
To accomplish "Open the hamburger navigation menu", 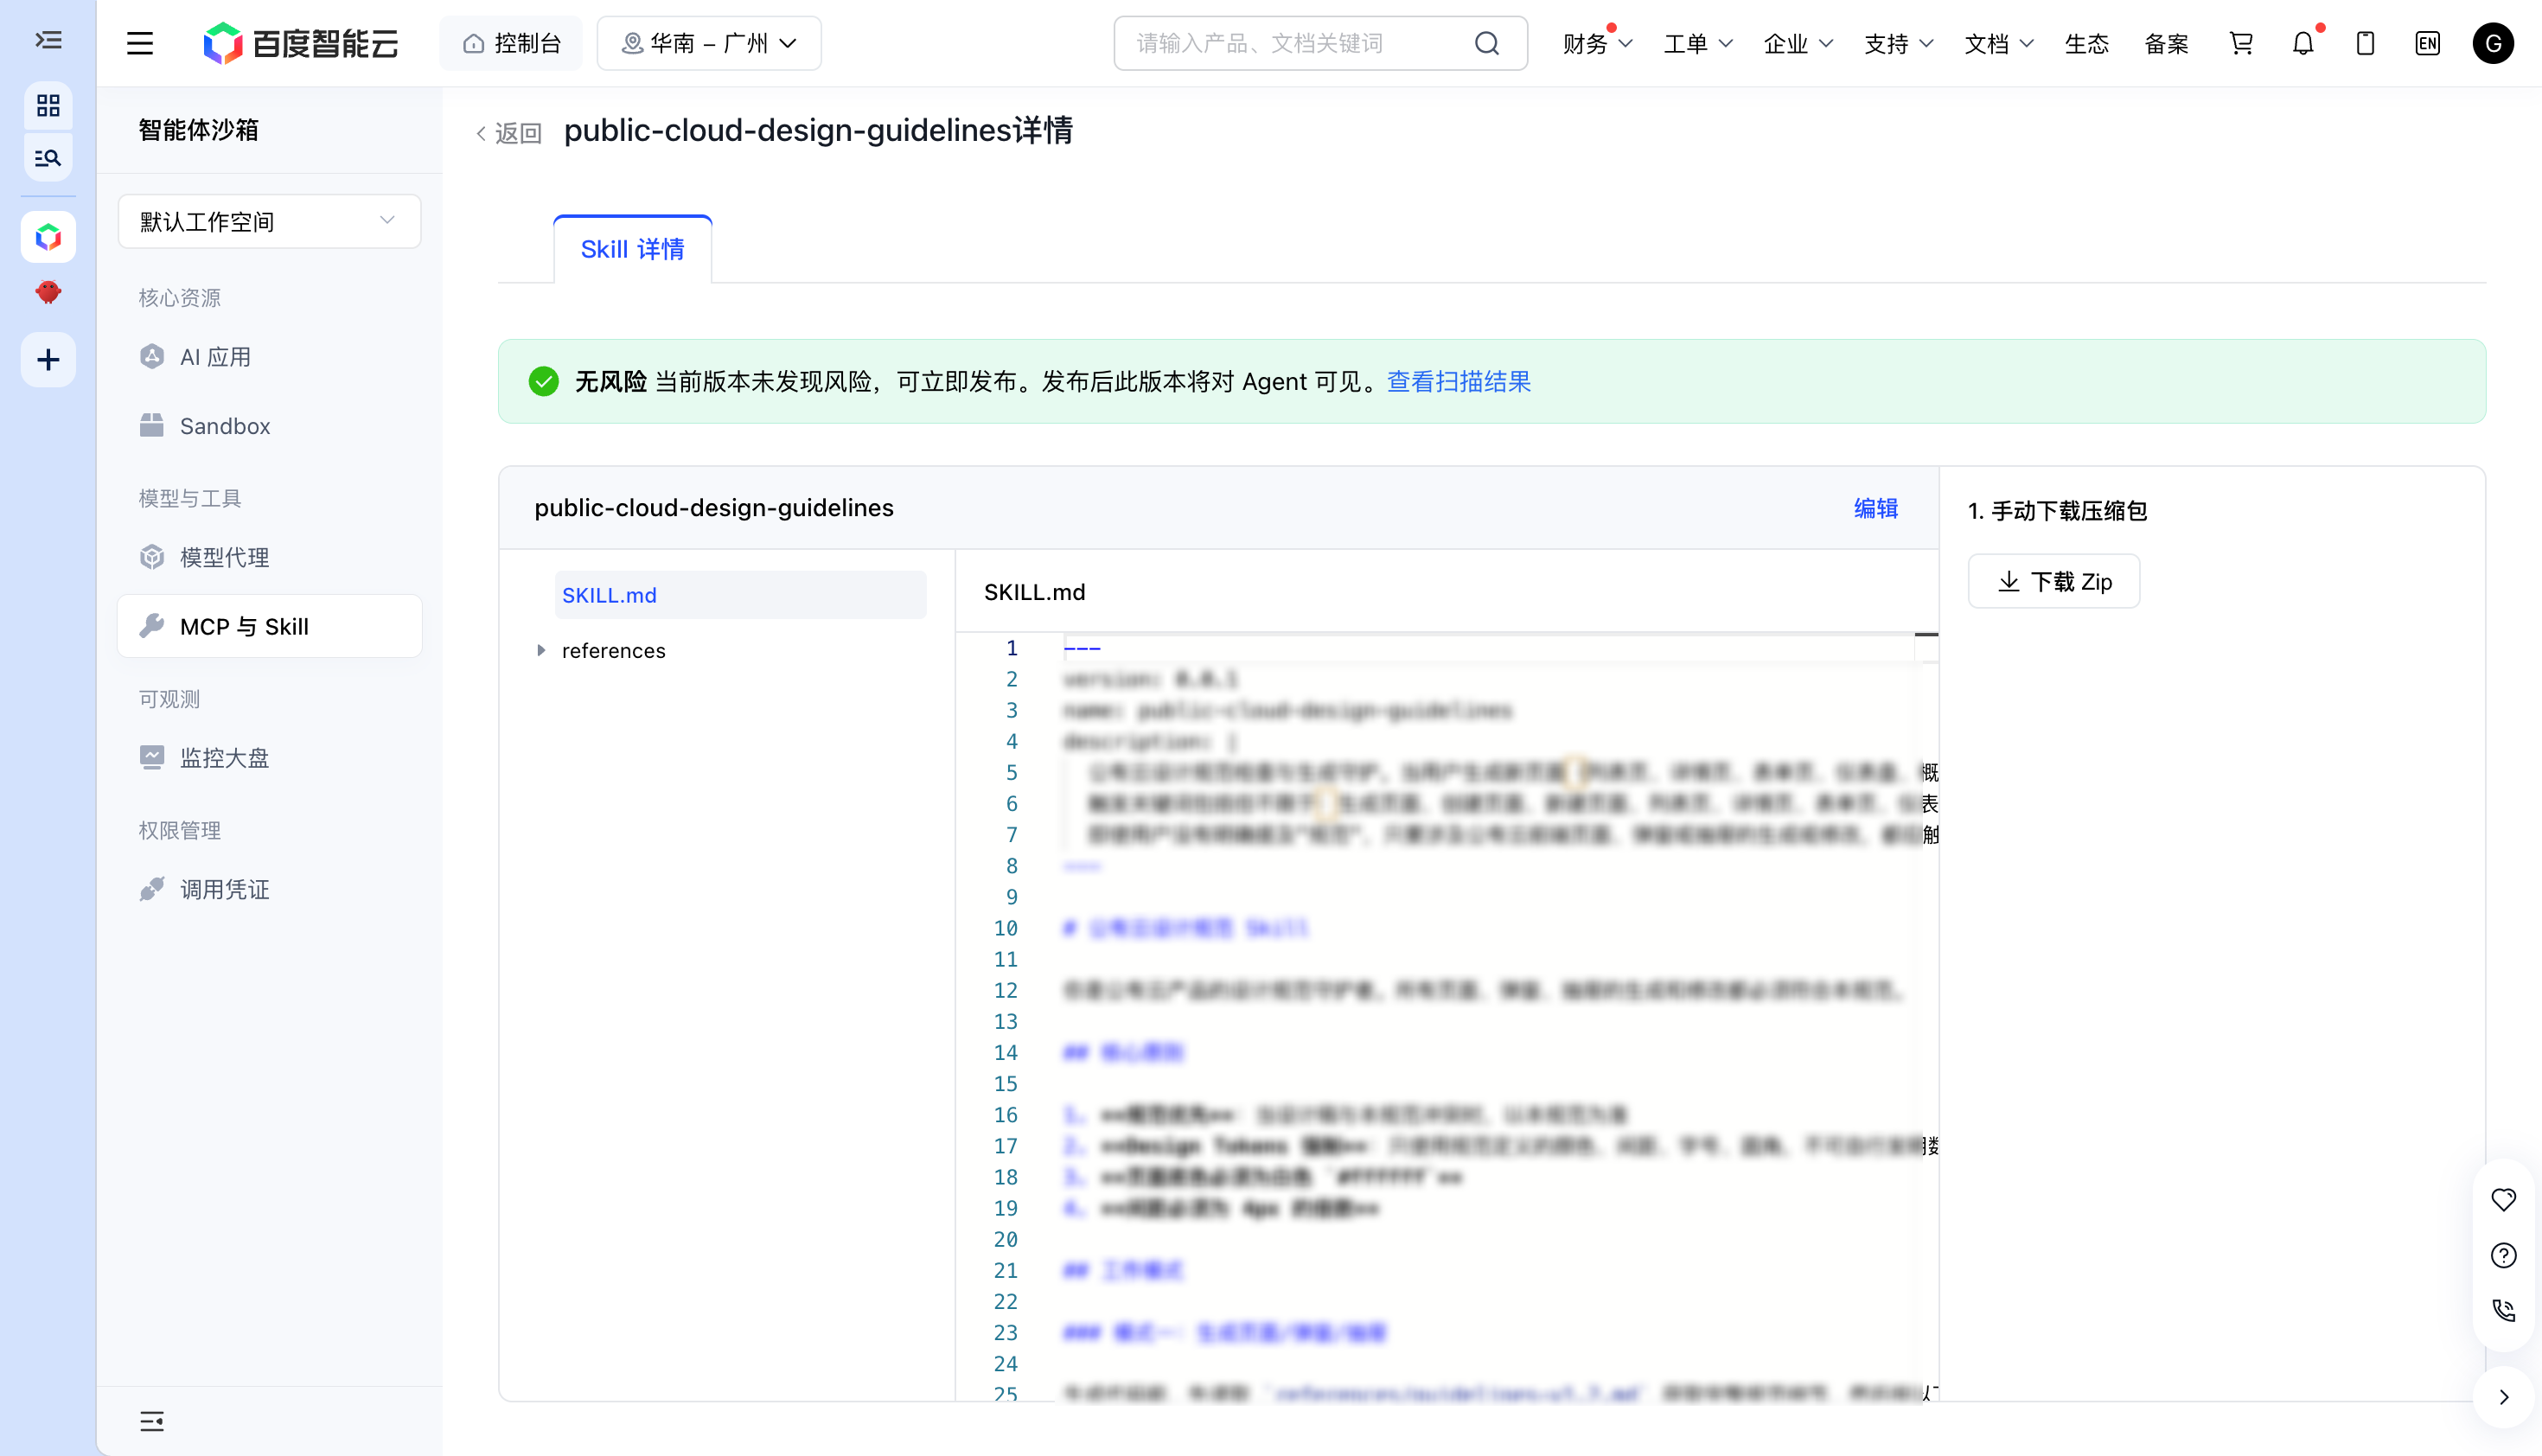I will click(x=140, y=43).
